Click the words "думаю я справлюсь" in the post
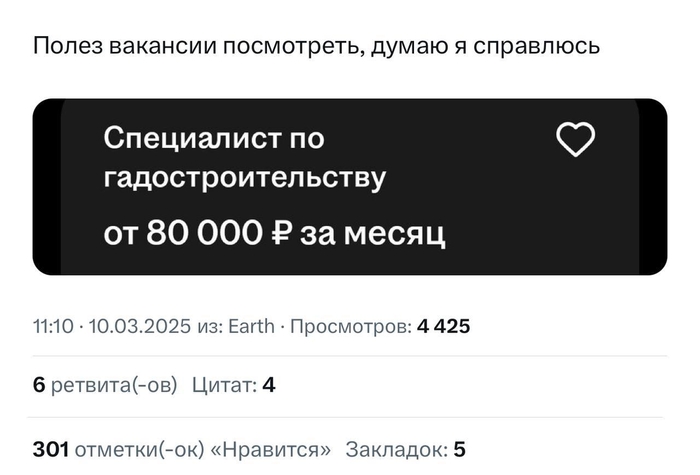This screenshot has height=475, width=700. (x=485, y=46)
